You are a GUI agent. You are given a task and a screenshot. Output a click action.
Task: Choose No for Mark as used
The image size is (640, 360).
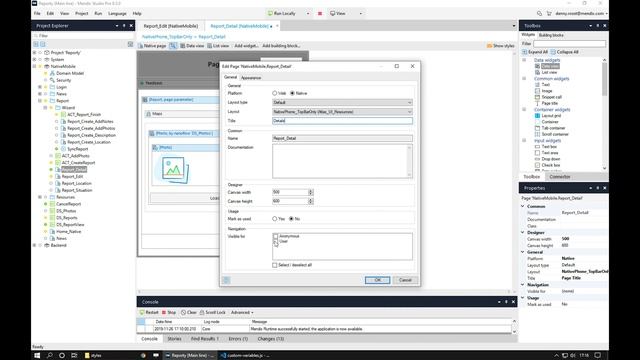coord(291,219)
